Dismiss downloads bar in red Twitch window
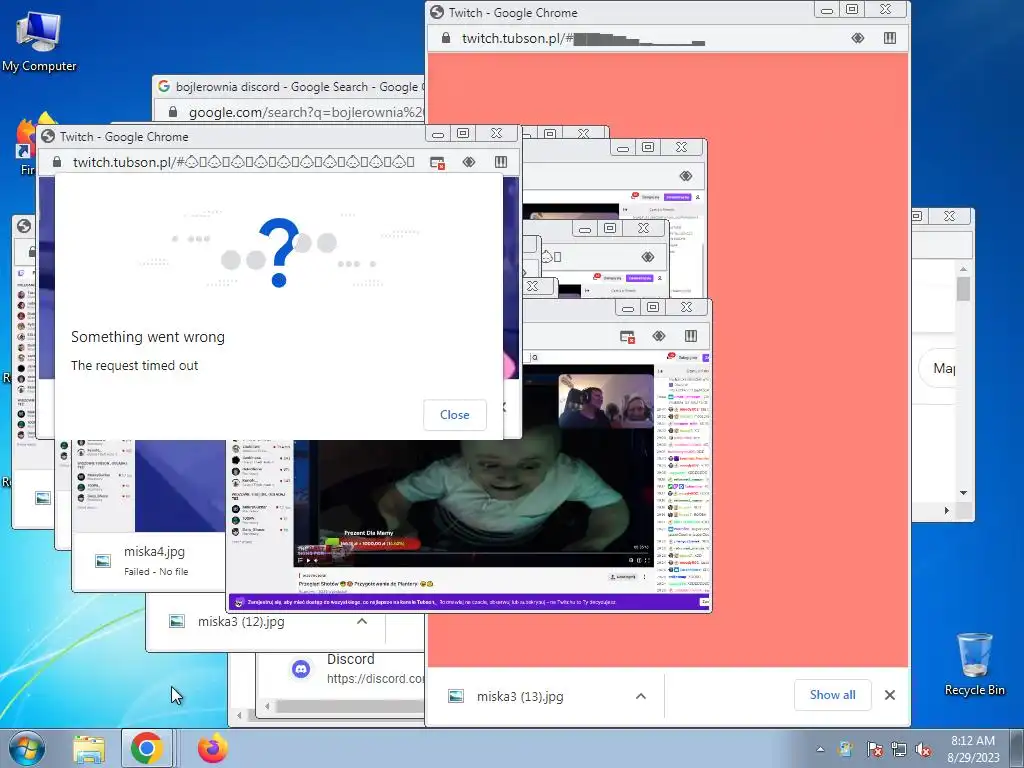 [889, 695]
